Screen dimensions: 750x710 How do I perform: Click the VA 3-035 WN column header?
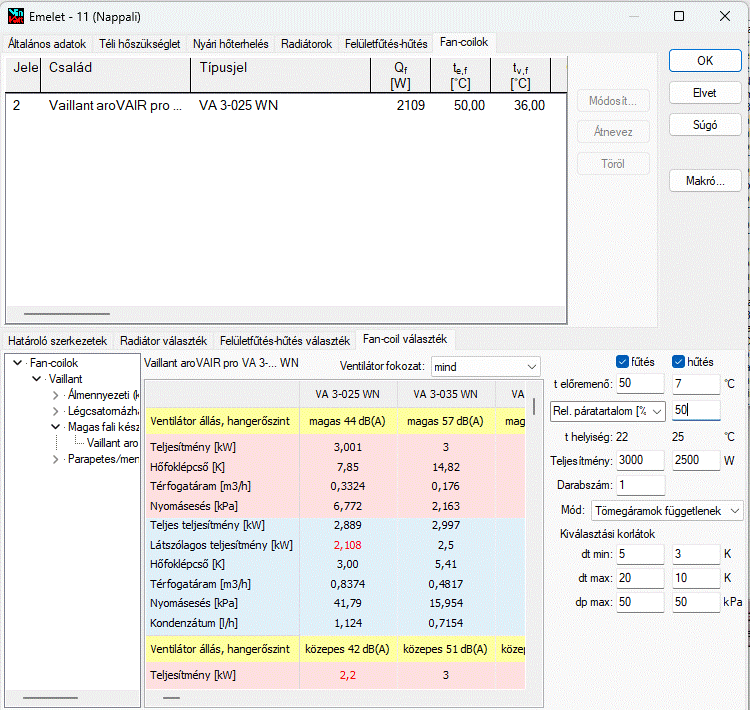(445, 395)
